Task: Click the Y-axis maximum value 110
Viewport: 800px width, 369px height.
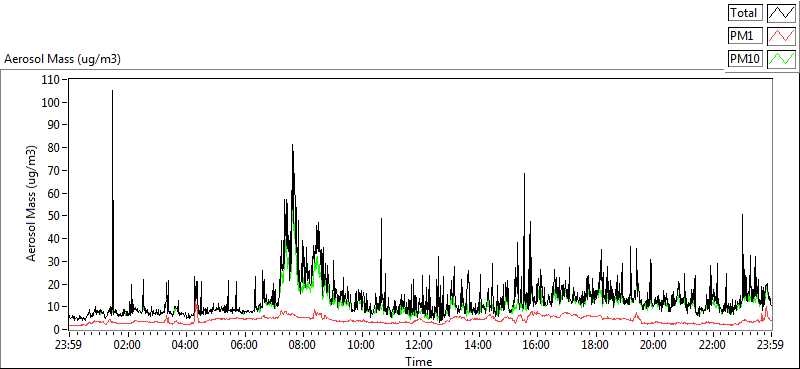Action: (x=52, y=80)
